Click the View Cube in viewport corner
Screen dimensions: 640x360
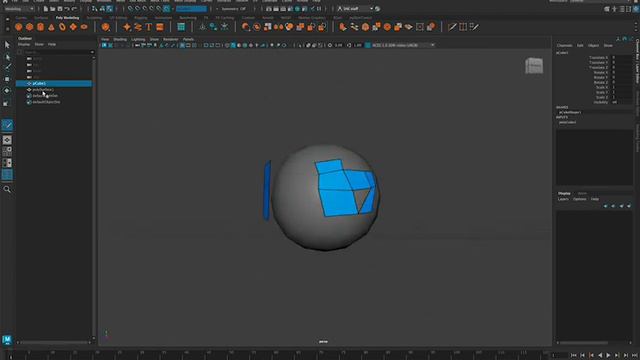point(534,66)
